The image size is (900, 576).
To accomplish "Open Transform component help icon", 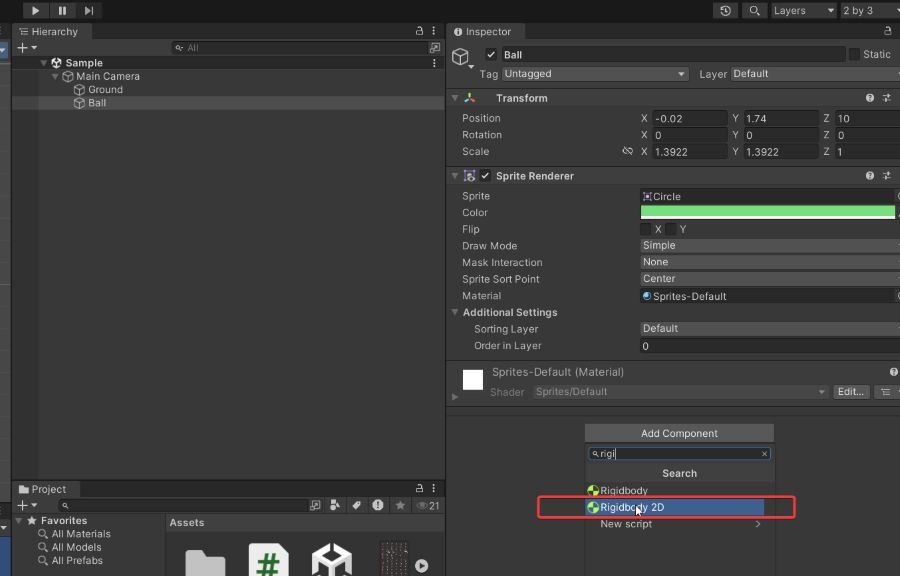I will 870,98.
